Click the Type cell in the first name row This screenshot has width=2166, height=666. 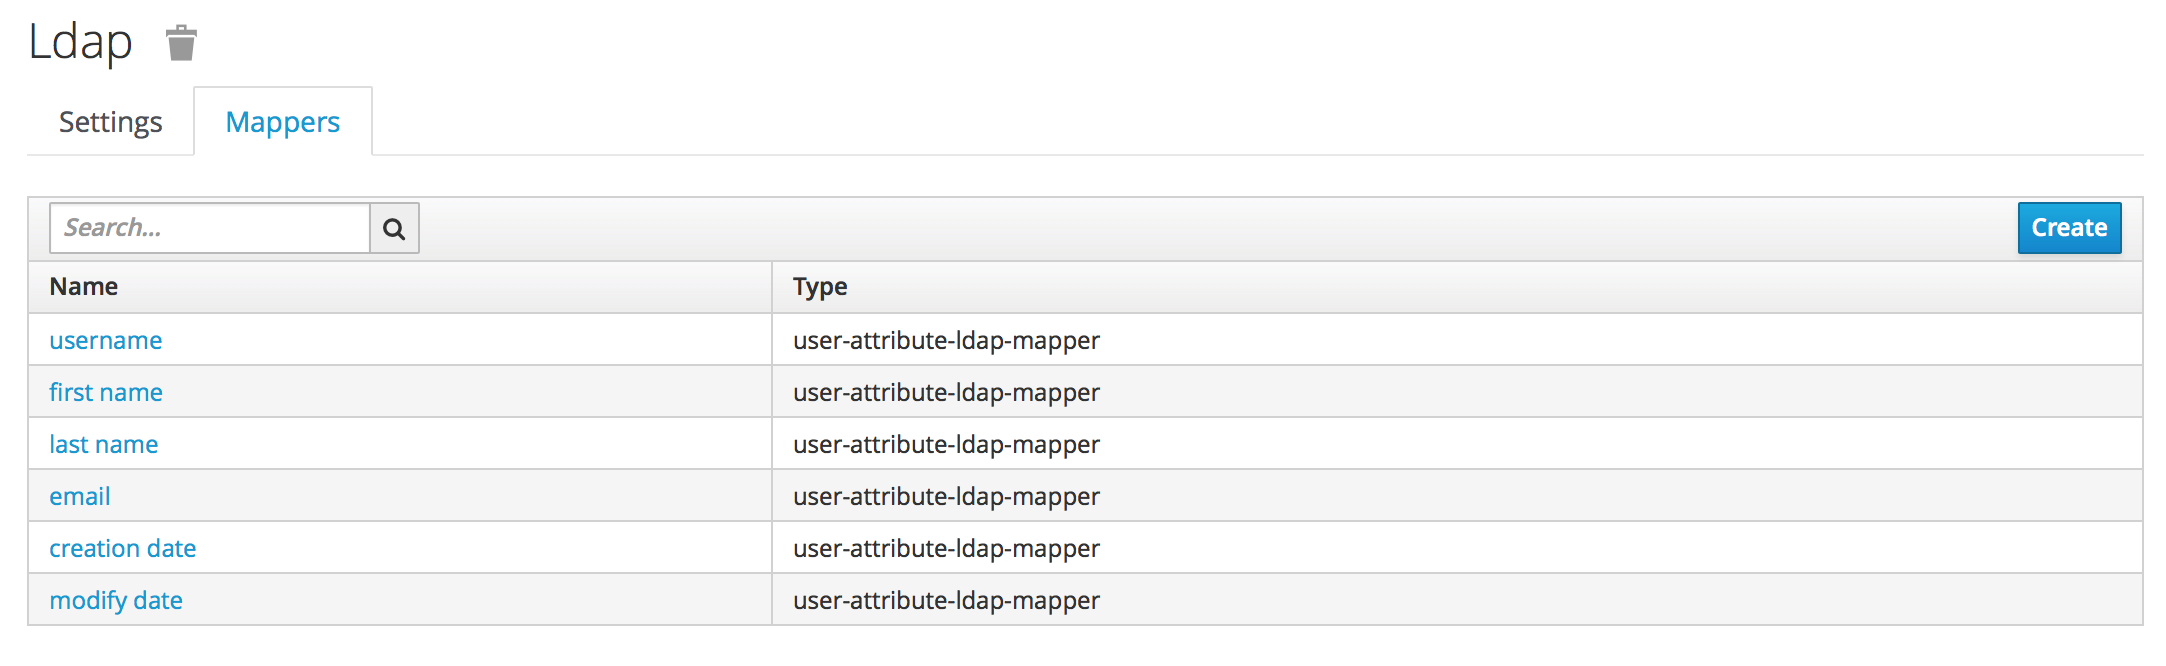click(x=946, y=393)
